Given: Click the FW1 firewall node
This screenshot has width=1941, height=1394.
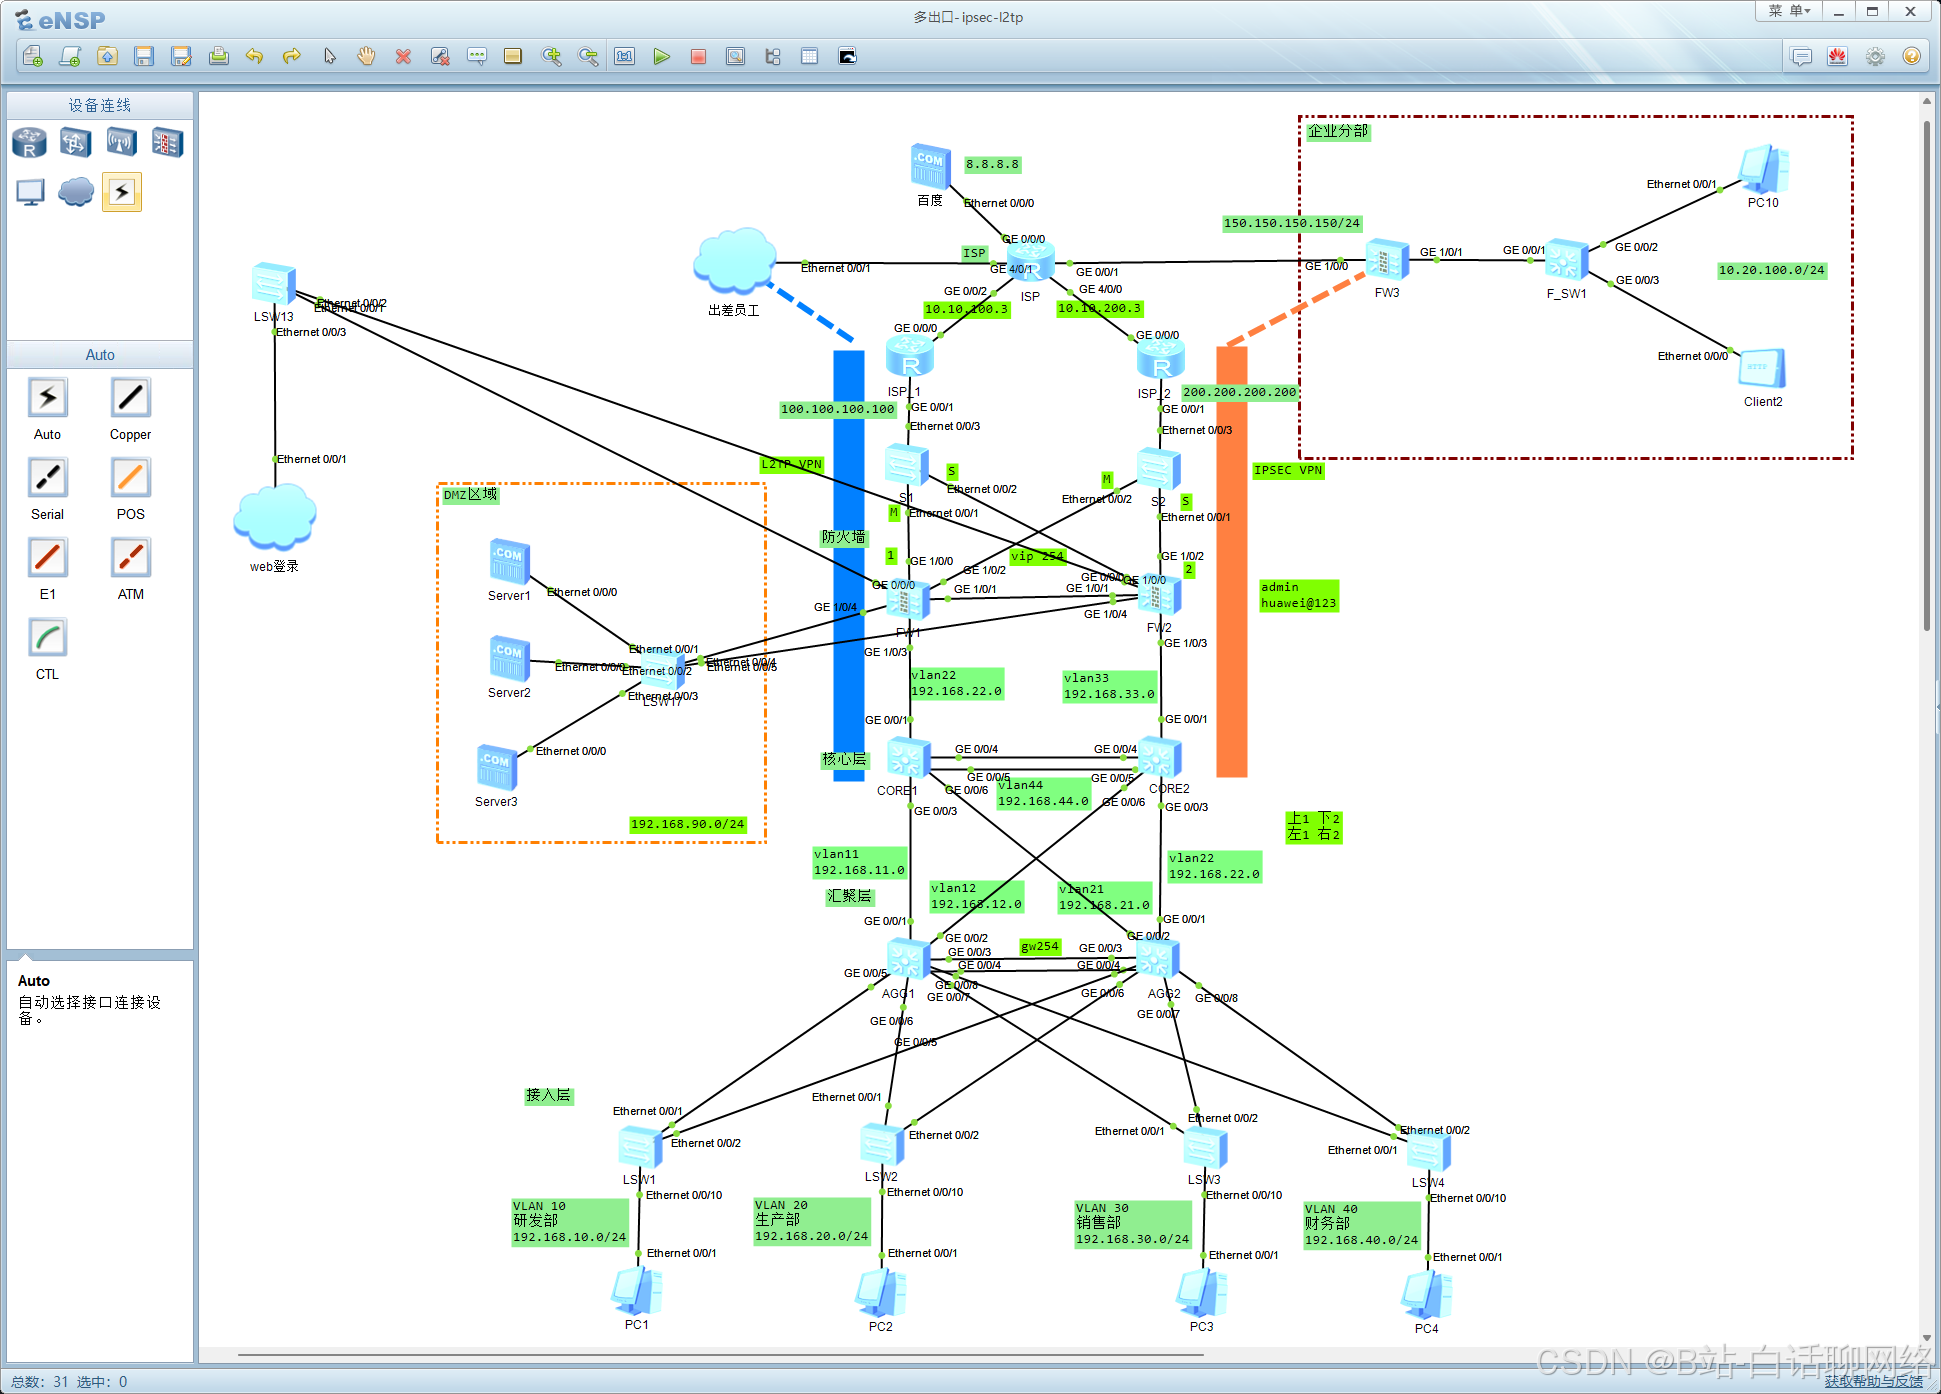Looking at the screenshot, I should pyautogui.click(x=907, y=601).
